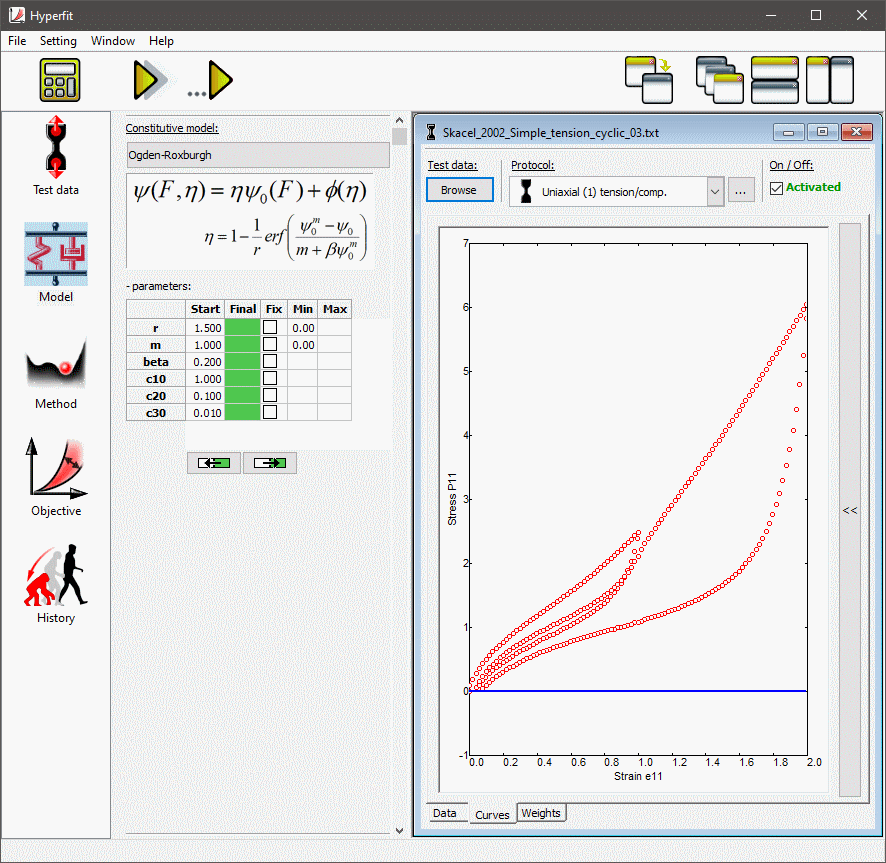Click Start value 1.000 for c10
The image size is (886, 863).
pyautogui.click(x=205, y=379)
